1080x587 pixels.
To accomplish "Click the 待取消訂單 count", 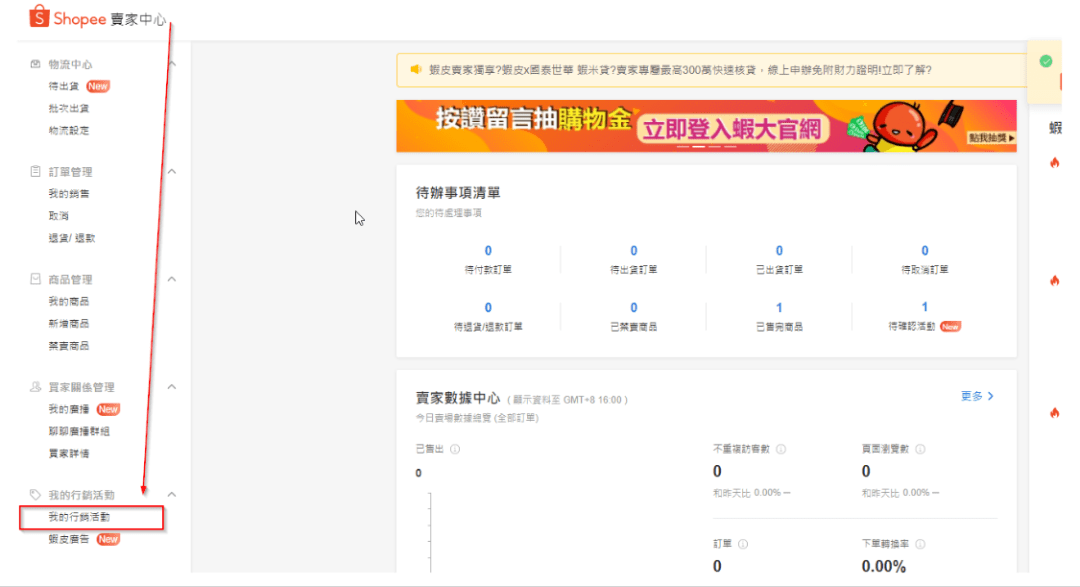I will pyautogui.click(x=924, y=251).
